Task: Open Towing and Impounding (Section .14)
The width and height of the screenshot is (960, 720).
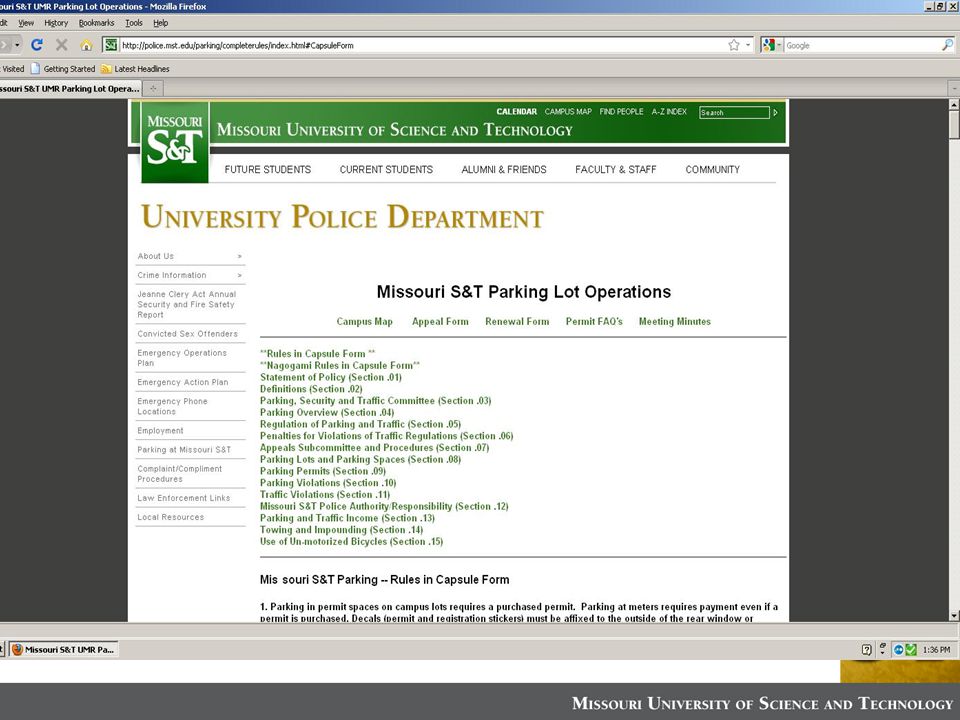Action: (x=341, y=530)
